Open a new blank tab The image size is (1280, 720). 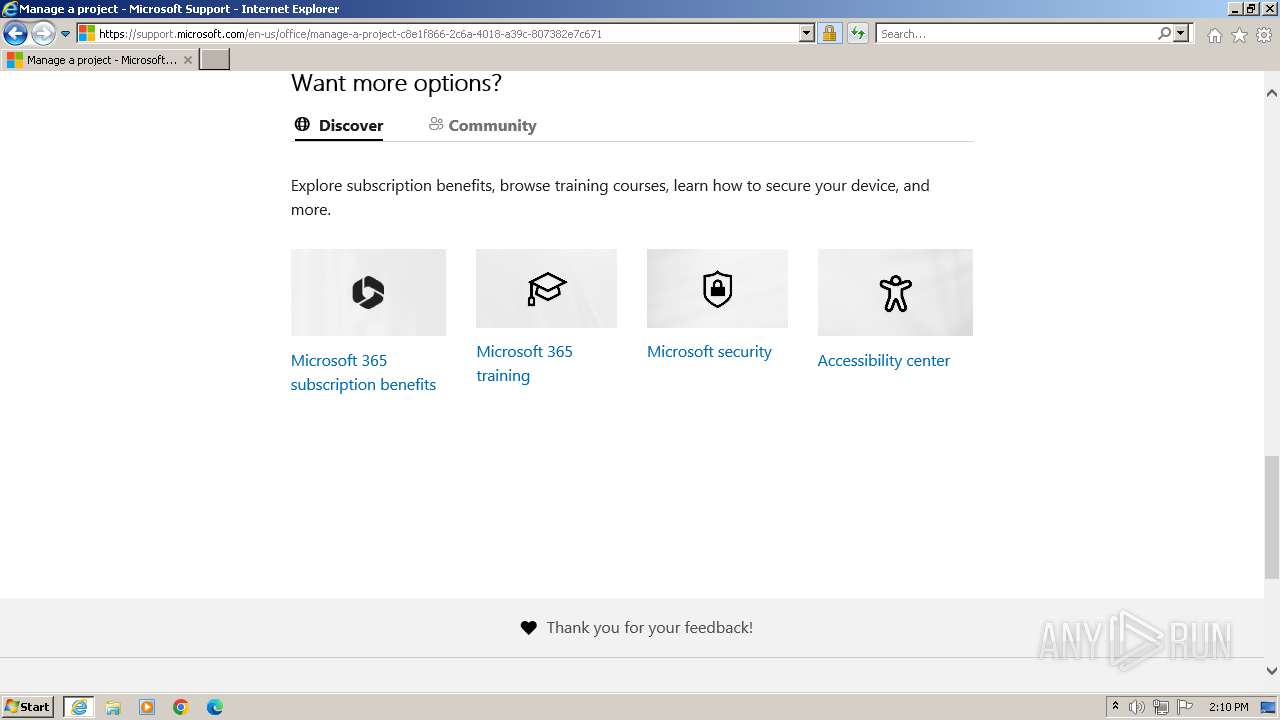coord(215,60)
